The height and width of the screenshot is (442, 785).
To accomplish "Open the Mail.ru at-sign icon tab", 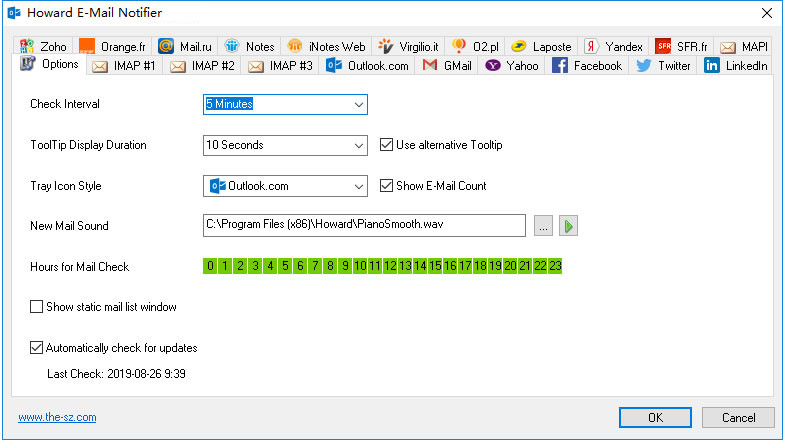I will coord(166,47).
